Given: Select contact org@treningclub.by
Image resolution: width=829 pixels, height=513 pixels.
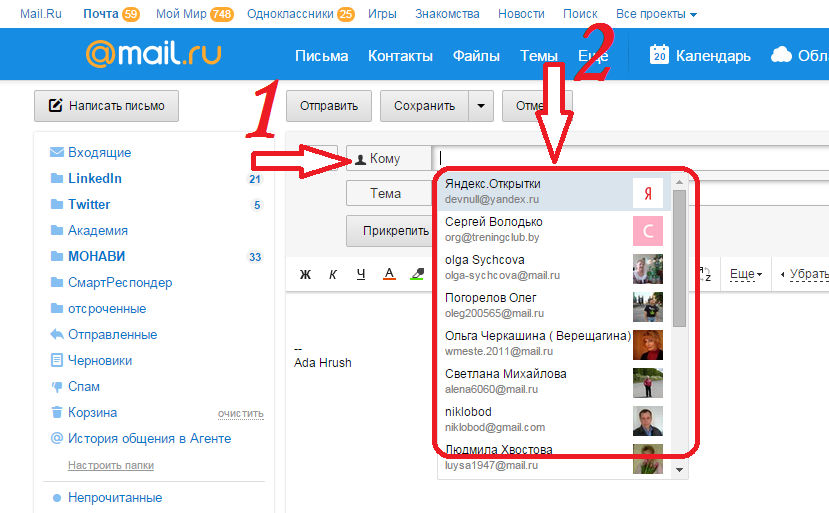Looking at the screenshot, I should tap(554, 230).
